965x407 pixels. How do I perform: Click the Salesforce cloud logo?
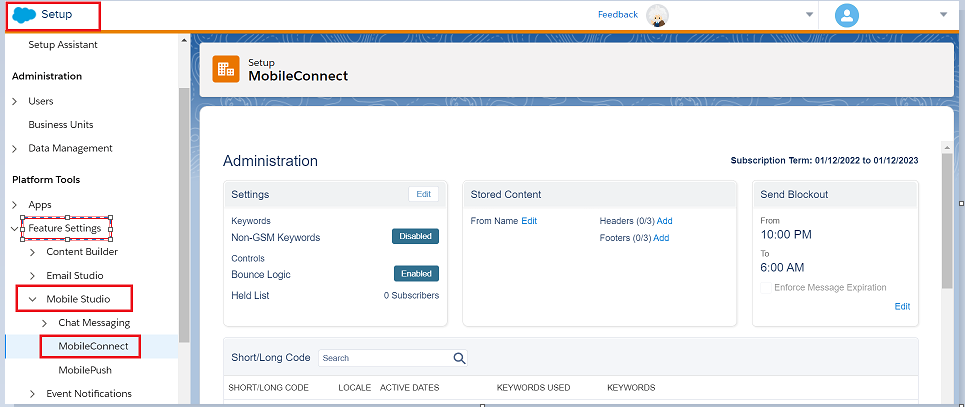pyautogui.click(x=24, y=15)
